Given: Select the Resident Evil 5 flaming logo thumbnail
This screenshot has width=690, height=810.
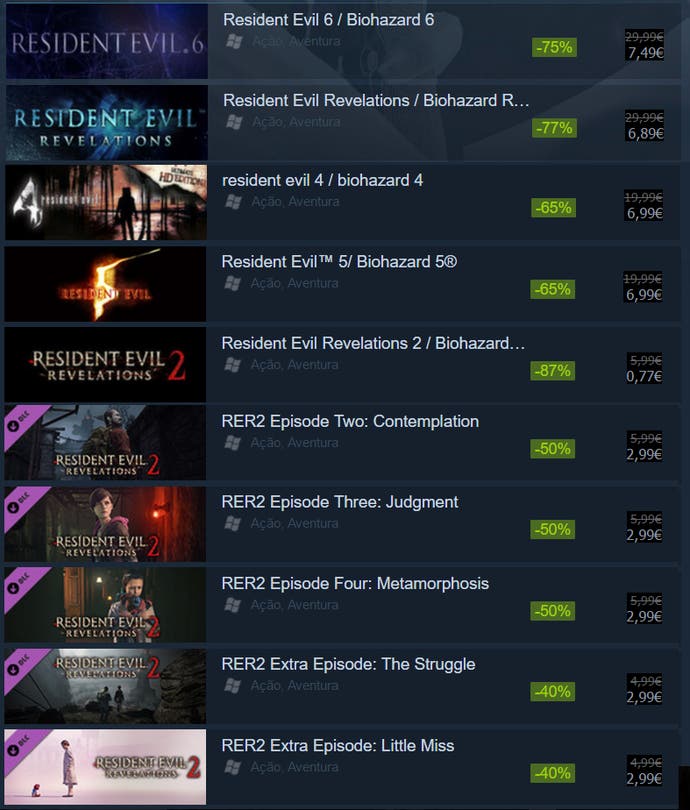Looking at the screenshot, I should [105, 284].
